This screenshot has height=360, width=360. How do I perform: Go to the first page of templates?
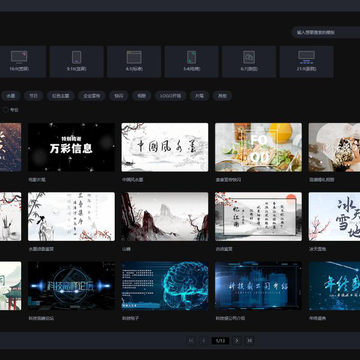coord(191,340)
